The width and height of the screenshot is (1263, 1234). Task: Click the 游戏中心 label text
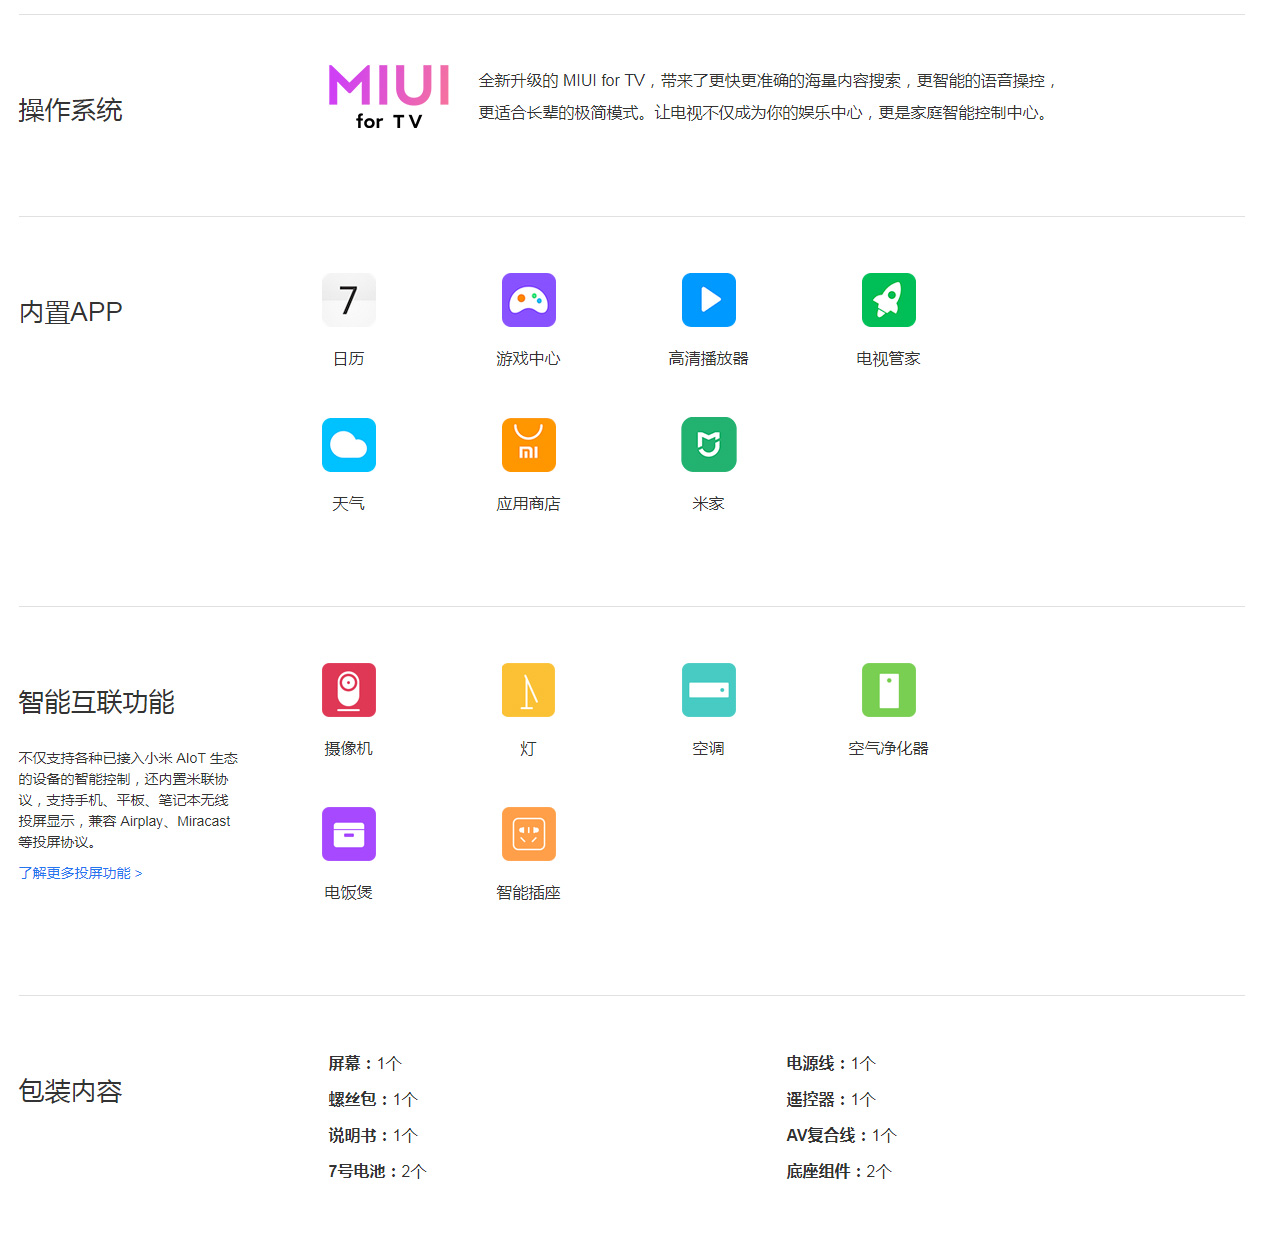tap(529, 358)
